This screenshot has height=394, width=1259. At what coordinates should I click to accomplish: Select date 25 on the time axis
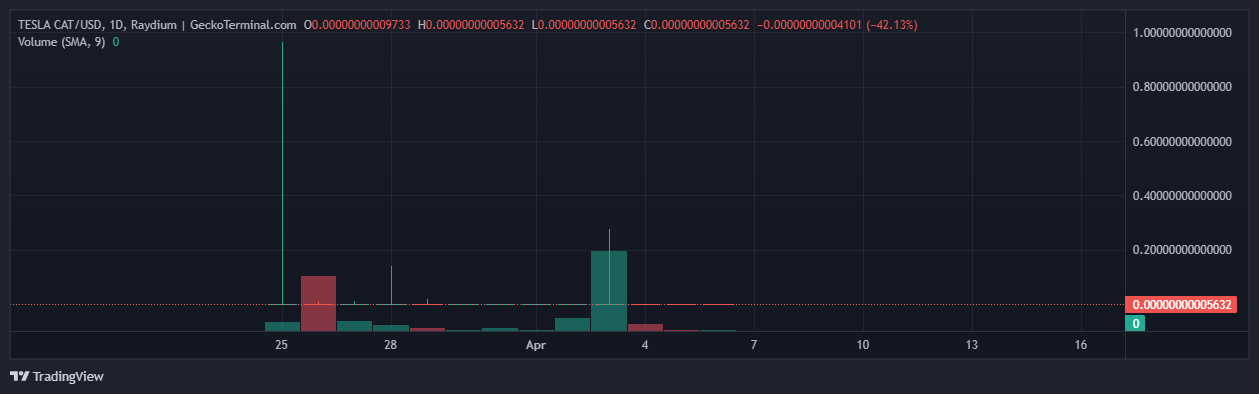(x=282, y=345)
